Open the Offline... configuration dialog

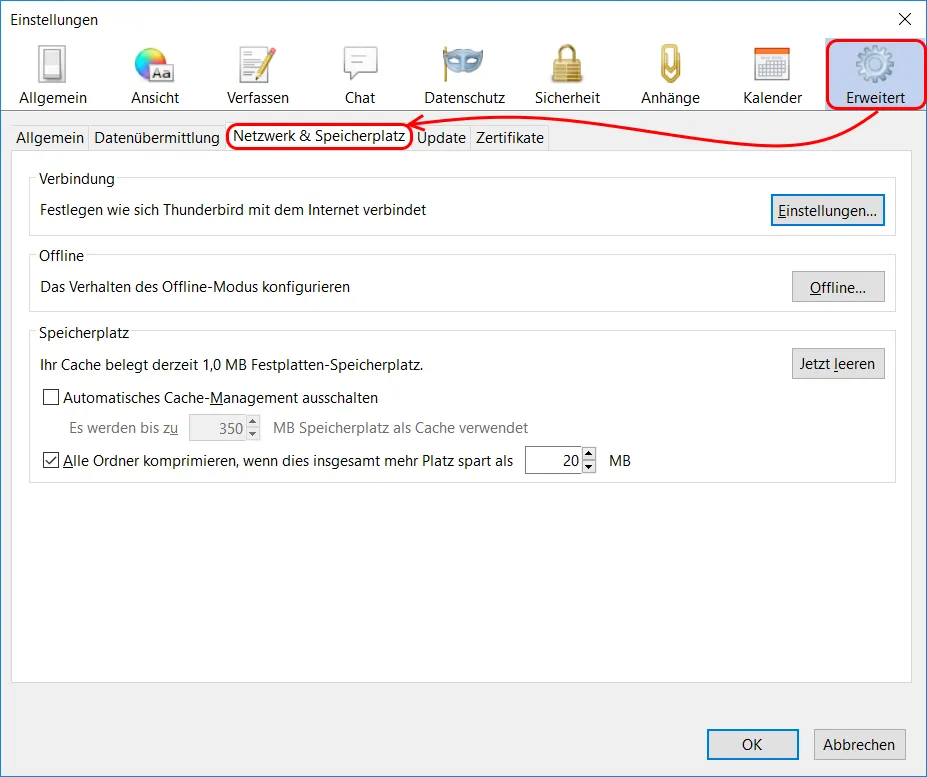pos(838,287)
